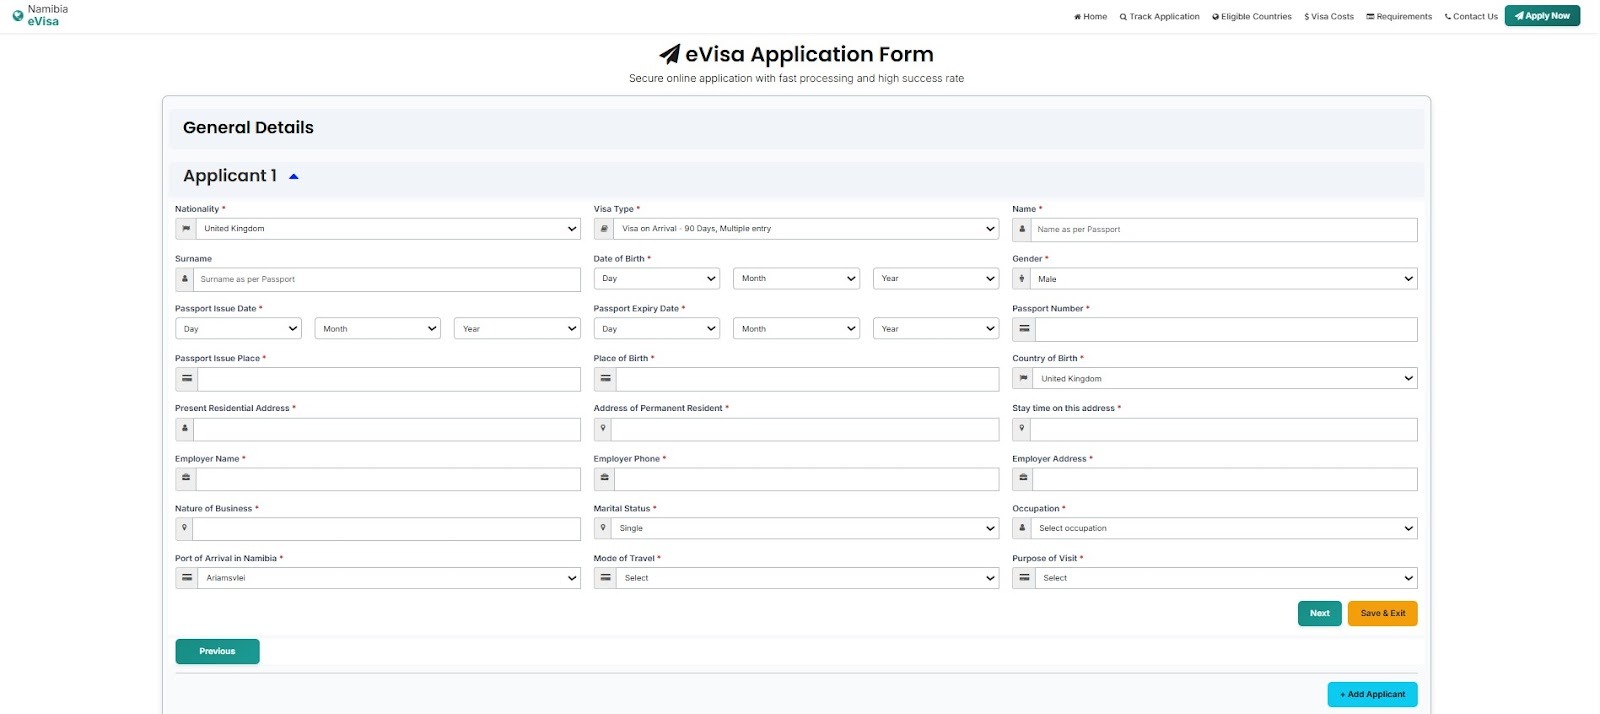The image size is (1600, 714).
Task: Expand the Occupation dropdown
Action: point(1224,528)
